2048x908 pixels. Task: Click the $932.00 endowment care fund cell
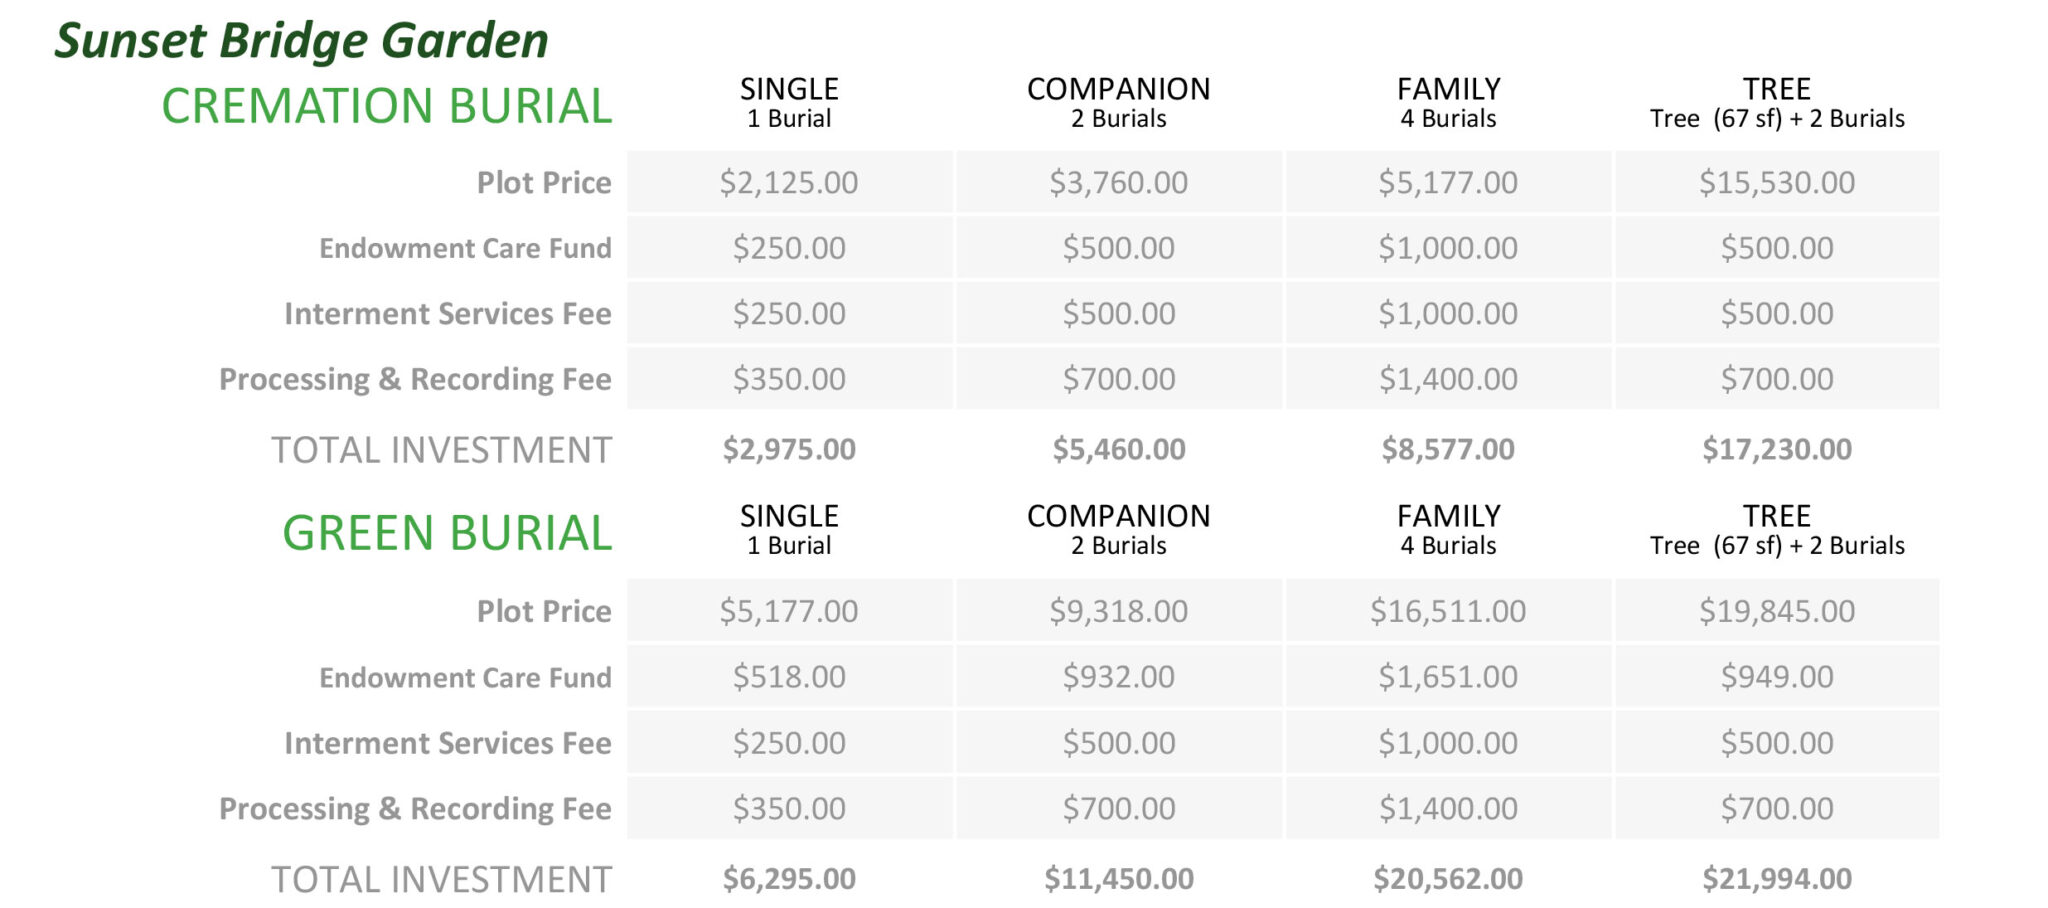(1118, 677)
